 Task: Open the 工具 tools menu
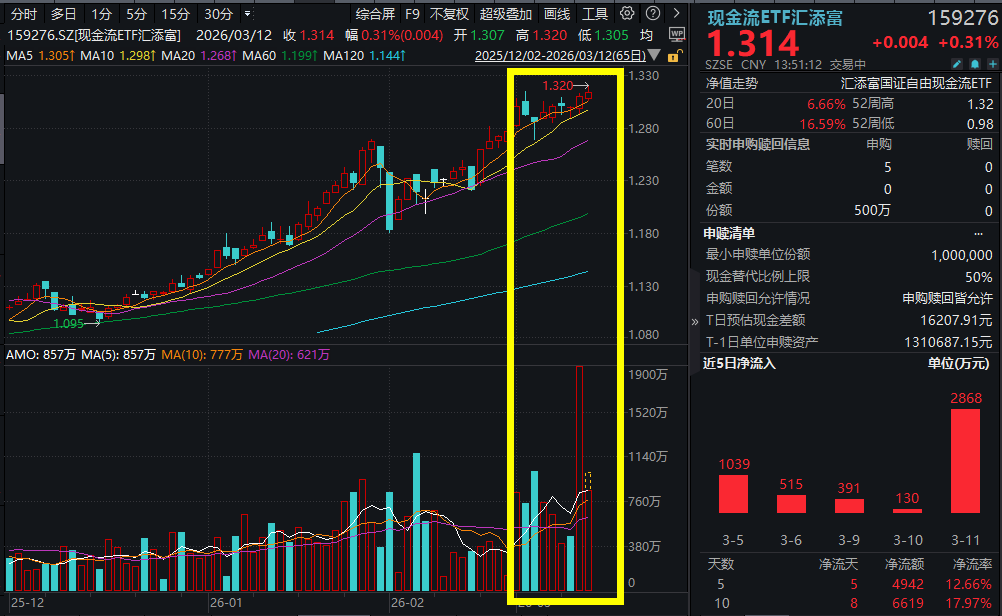[x=594, y=14]
